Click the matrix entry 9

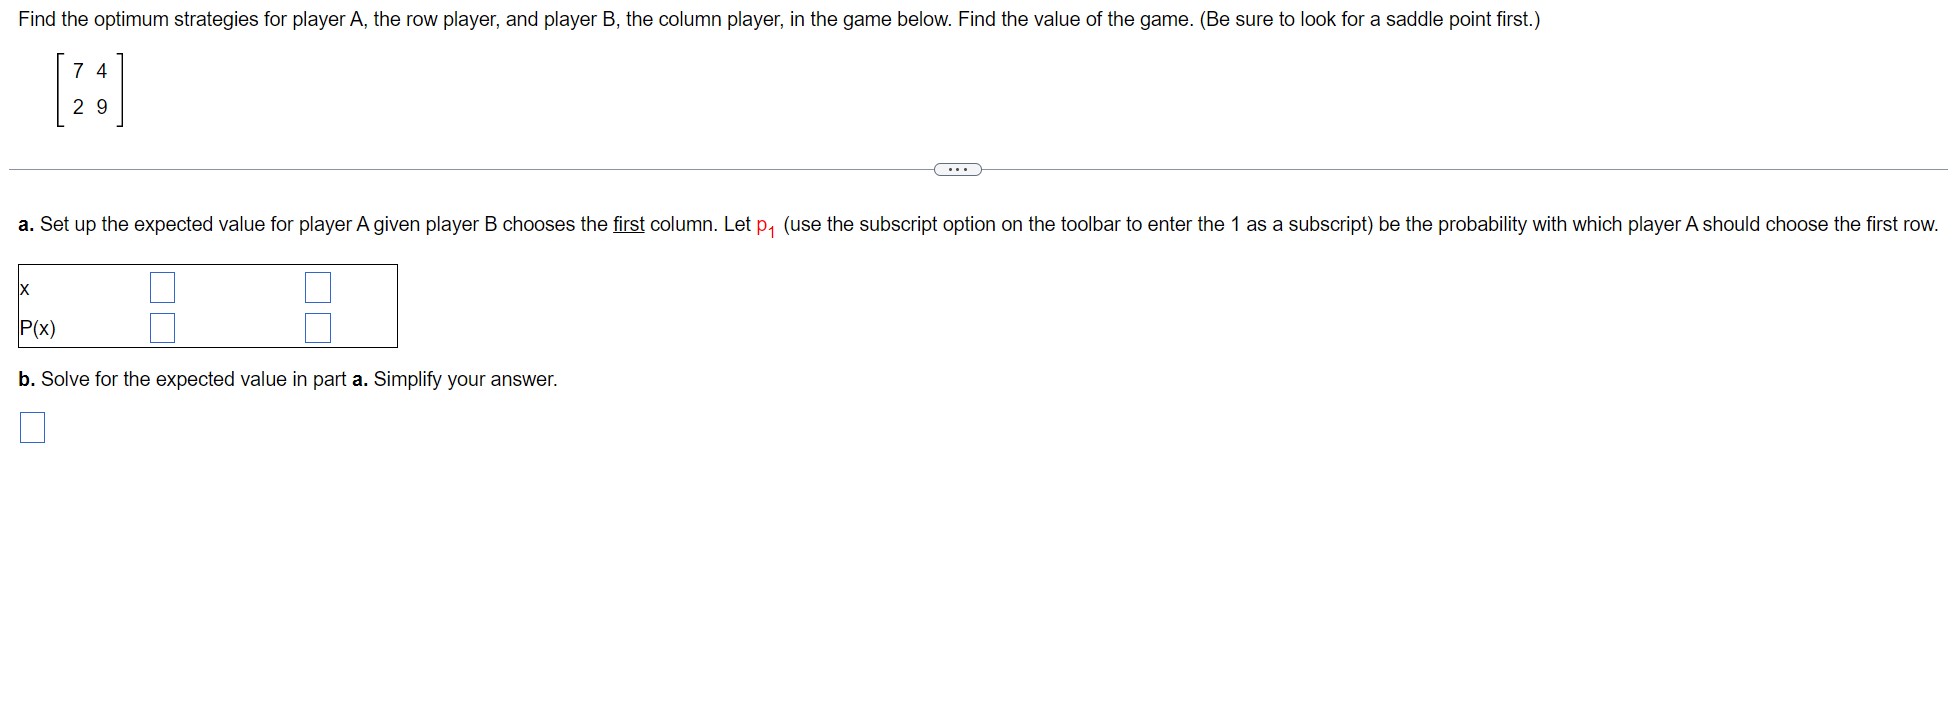[x=100, y=108]
